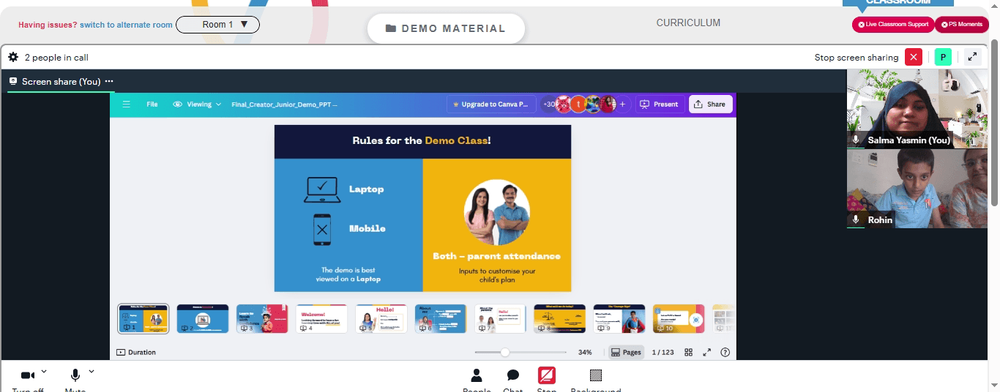Open the call settings gear icon
This screenshot has width=1000, height=392.
coord(13,57)
